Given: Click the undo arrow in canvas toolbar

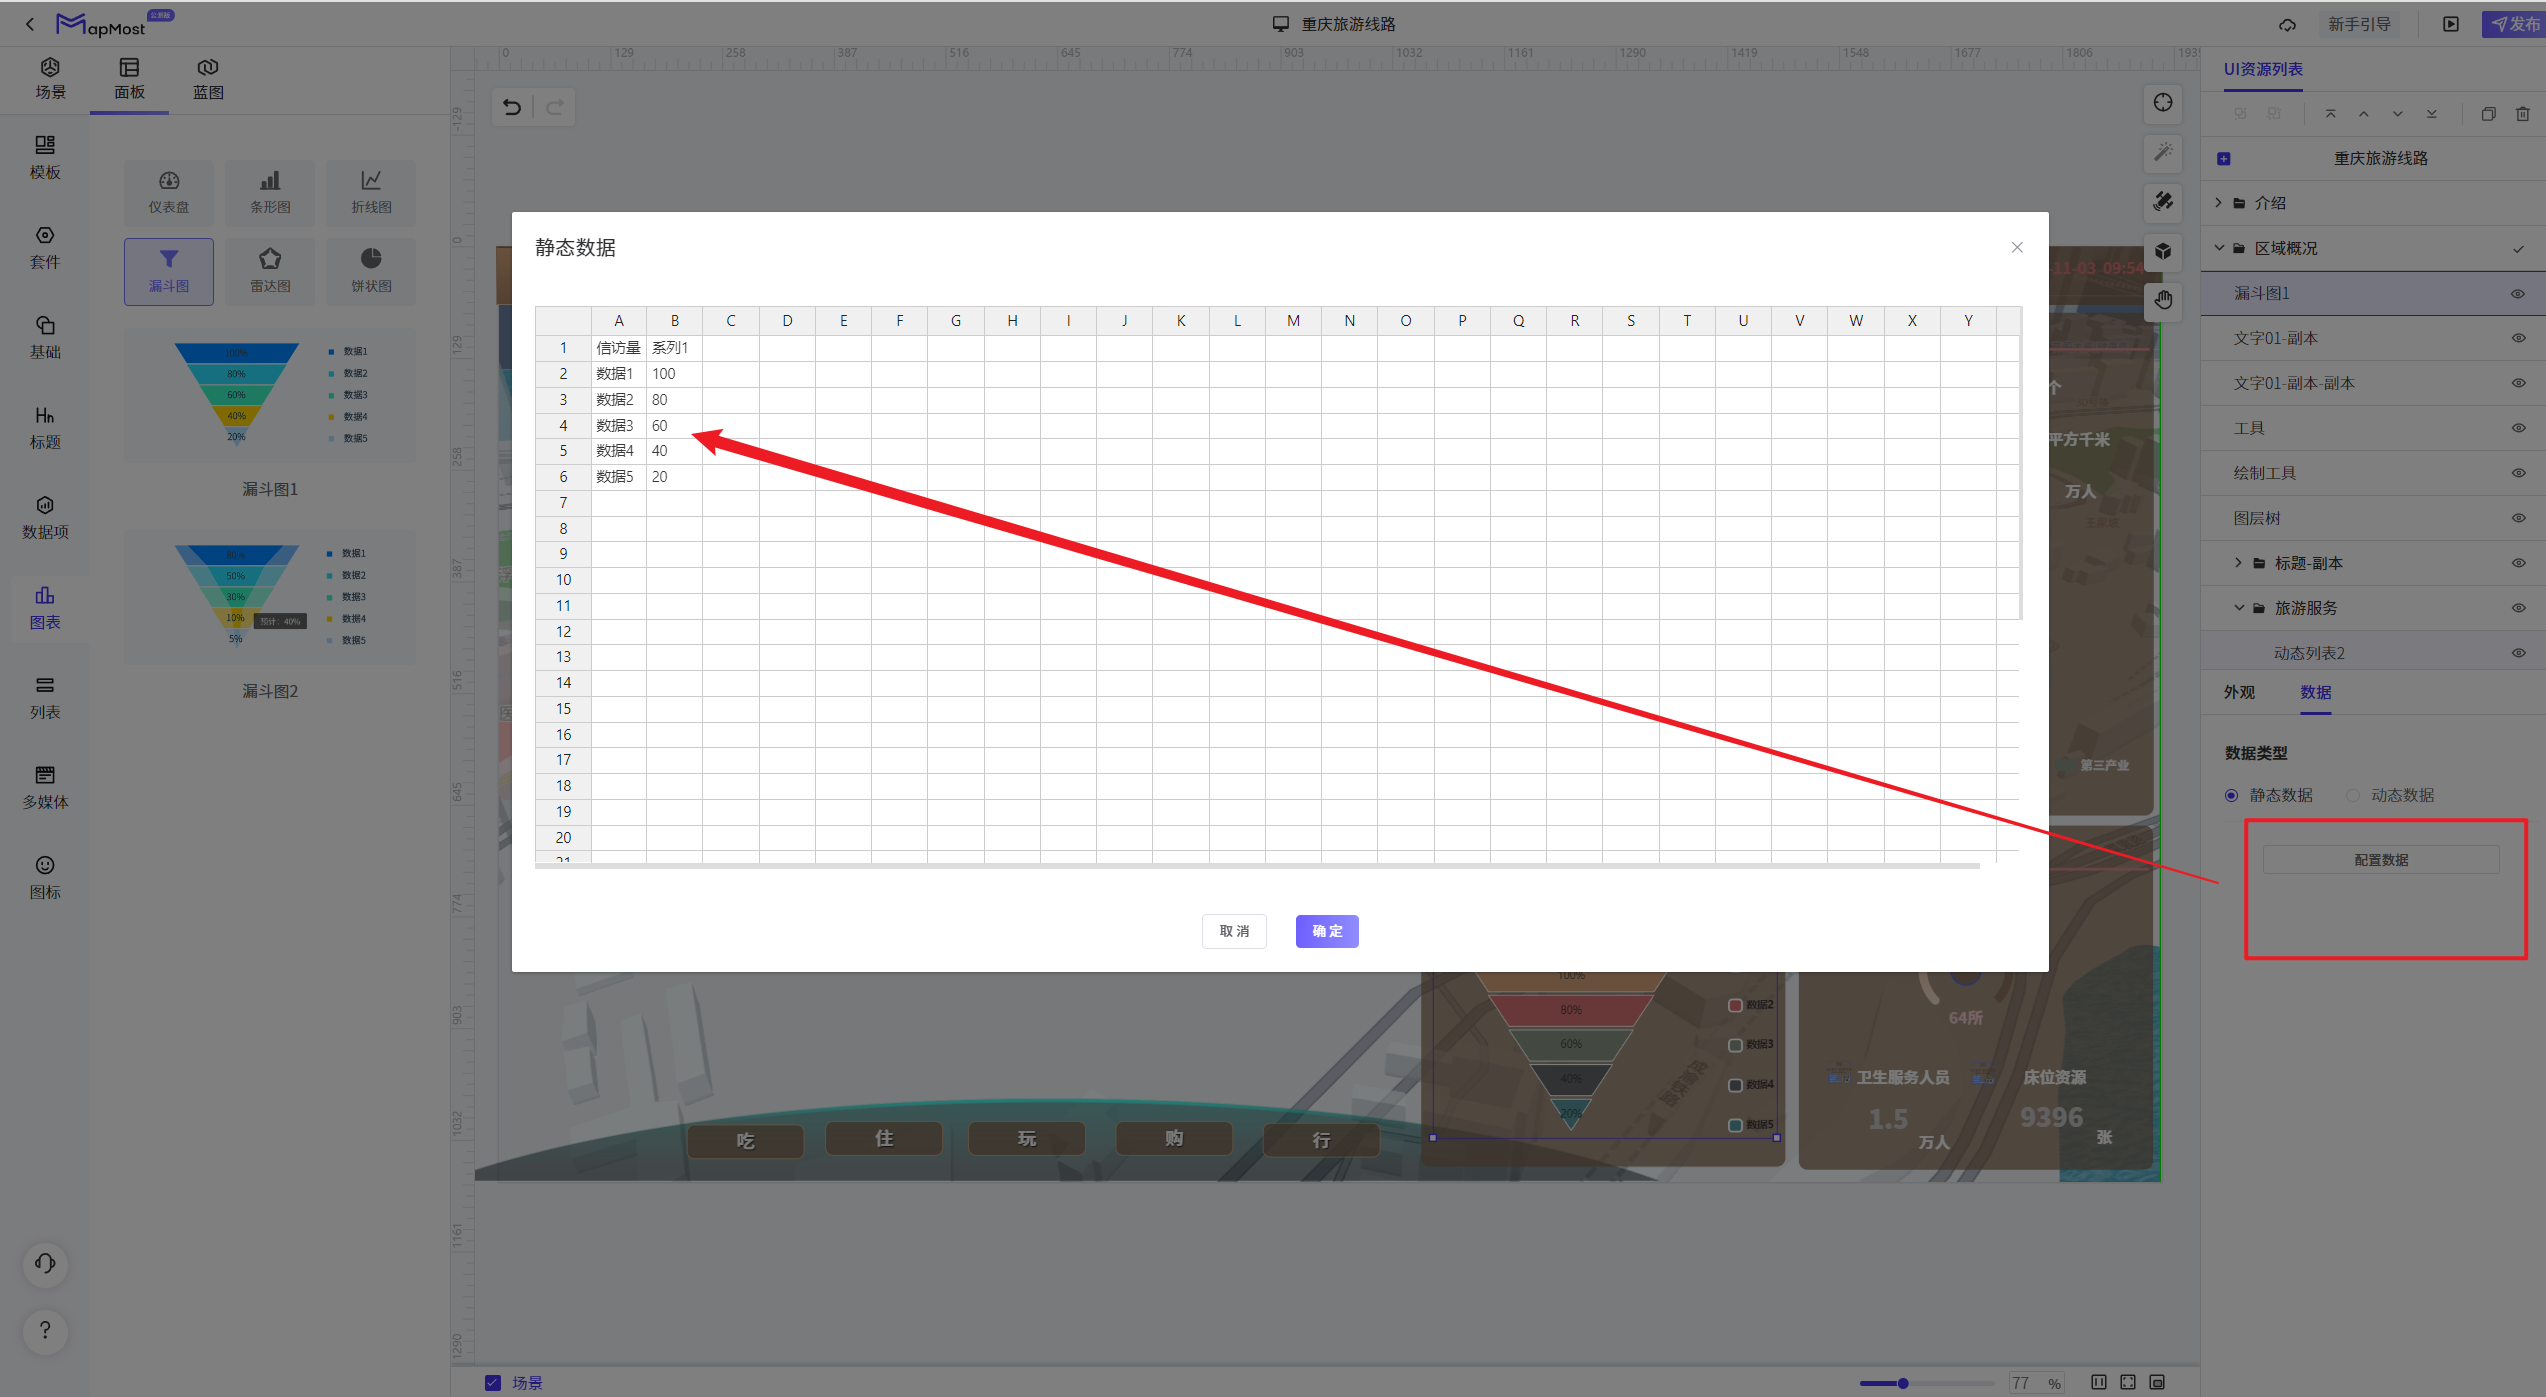Looking at the screenshot, I should click(x=512, y=107).
